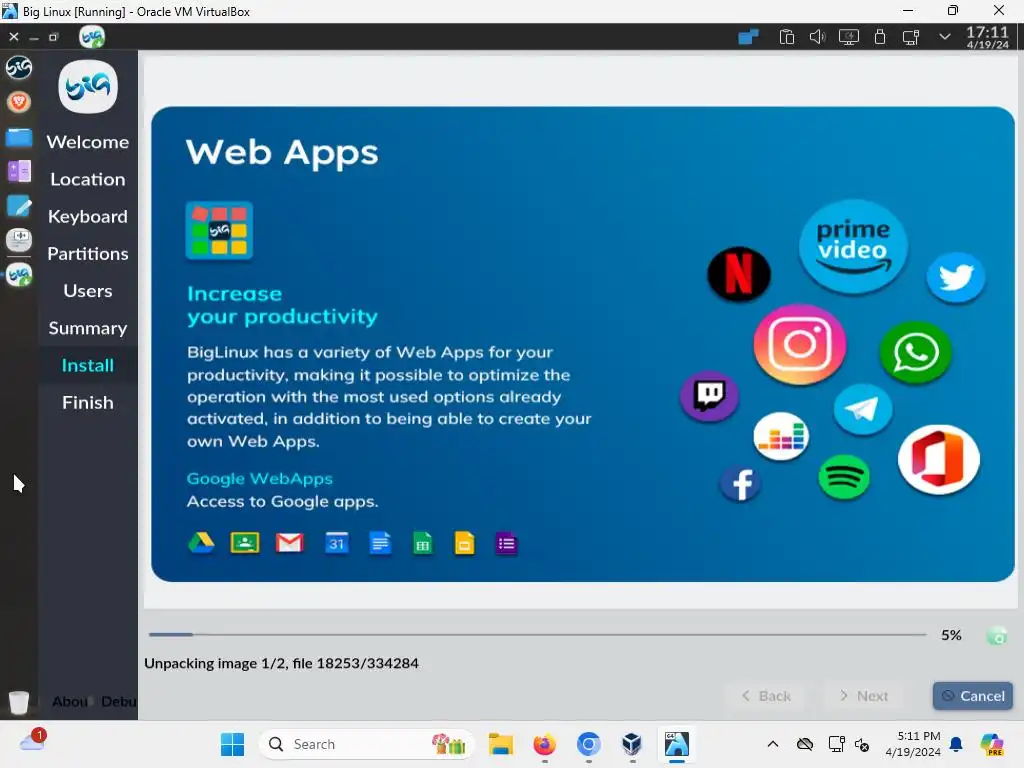Click the Spotify icon
This screenshot has height=768, width=1024.
pyautogui.click(x=843, y=477)
